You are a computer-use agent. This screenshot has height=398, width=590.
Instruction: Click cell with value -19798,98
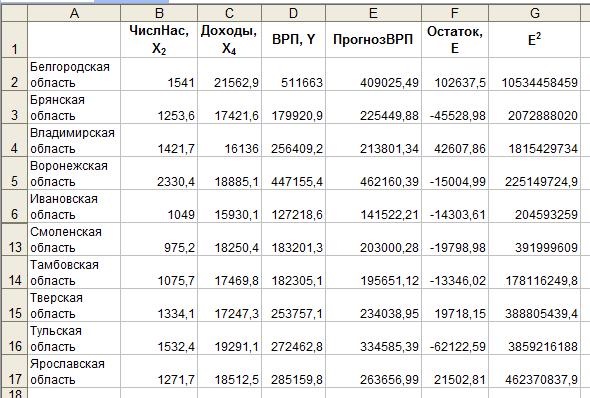point(455,239)
